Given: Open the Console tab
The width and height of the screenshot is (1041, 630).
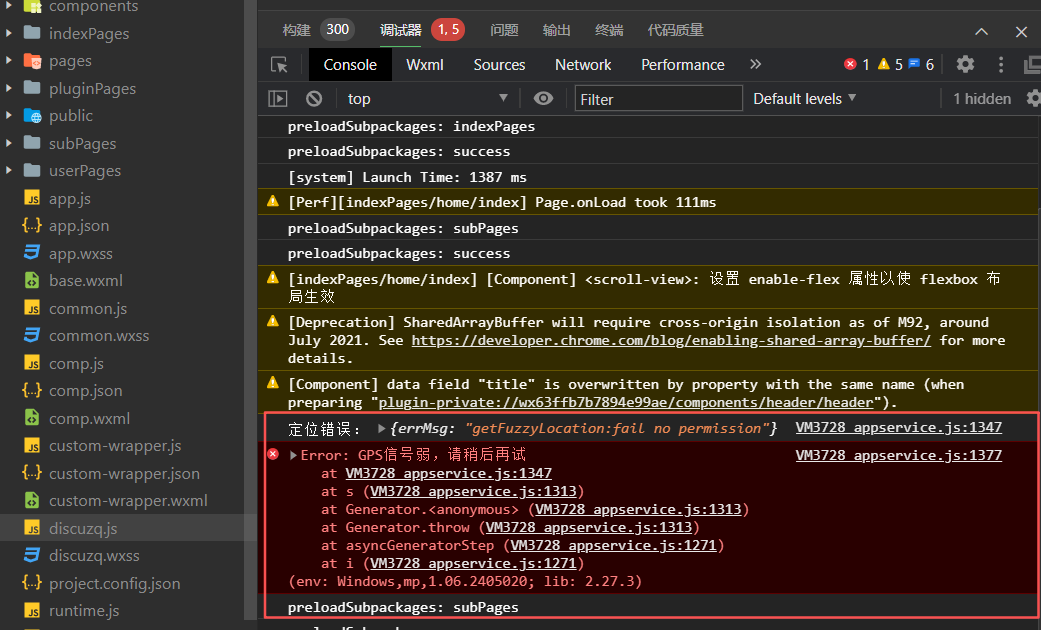Looking at the screenshot, I should click(x=350, y=65).
